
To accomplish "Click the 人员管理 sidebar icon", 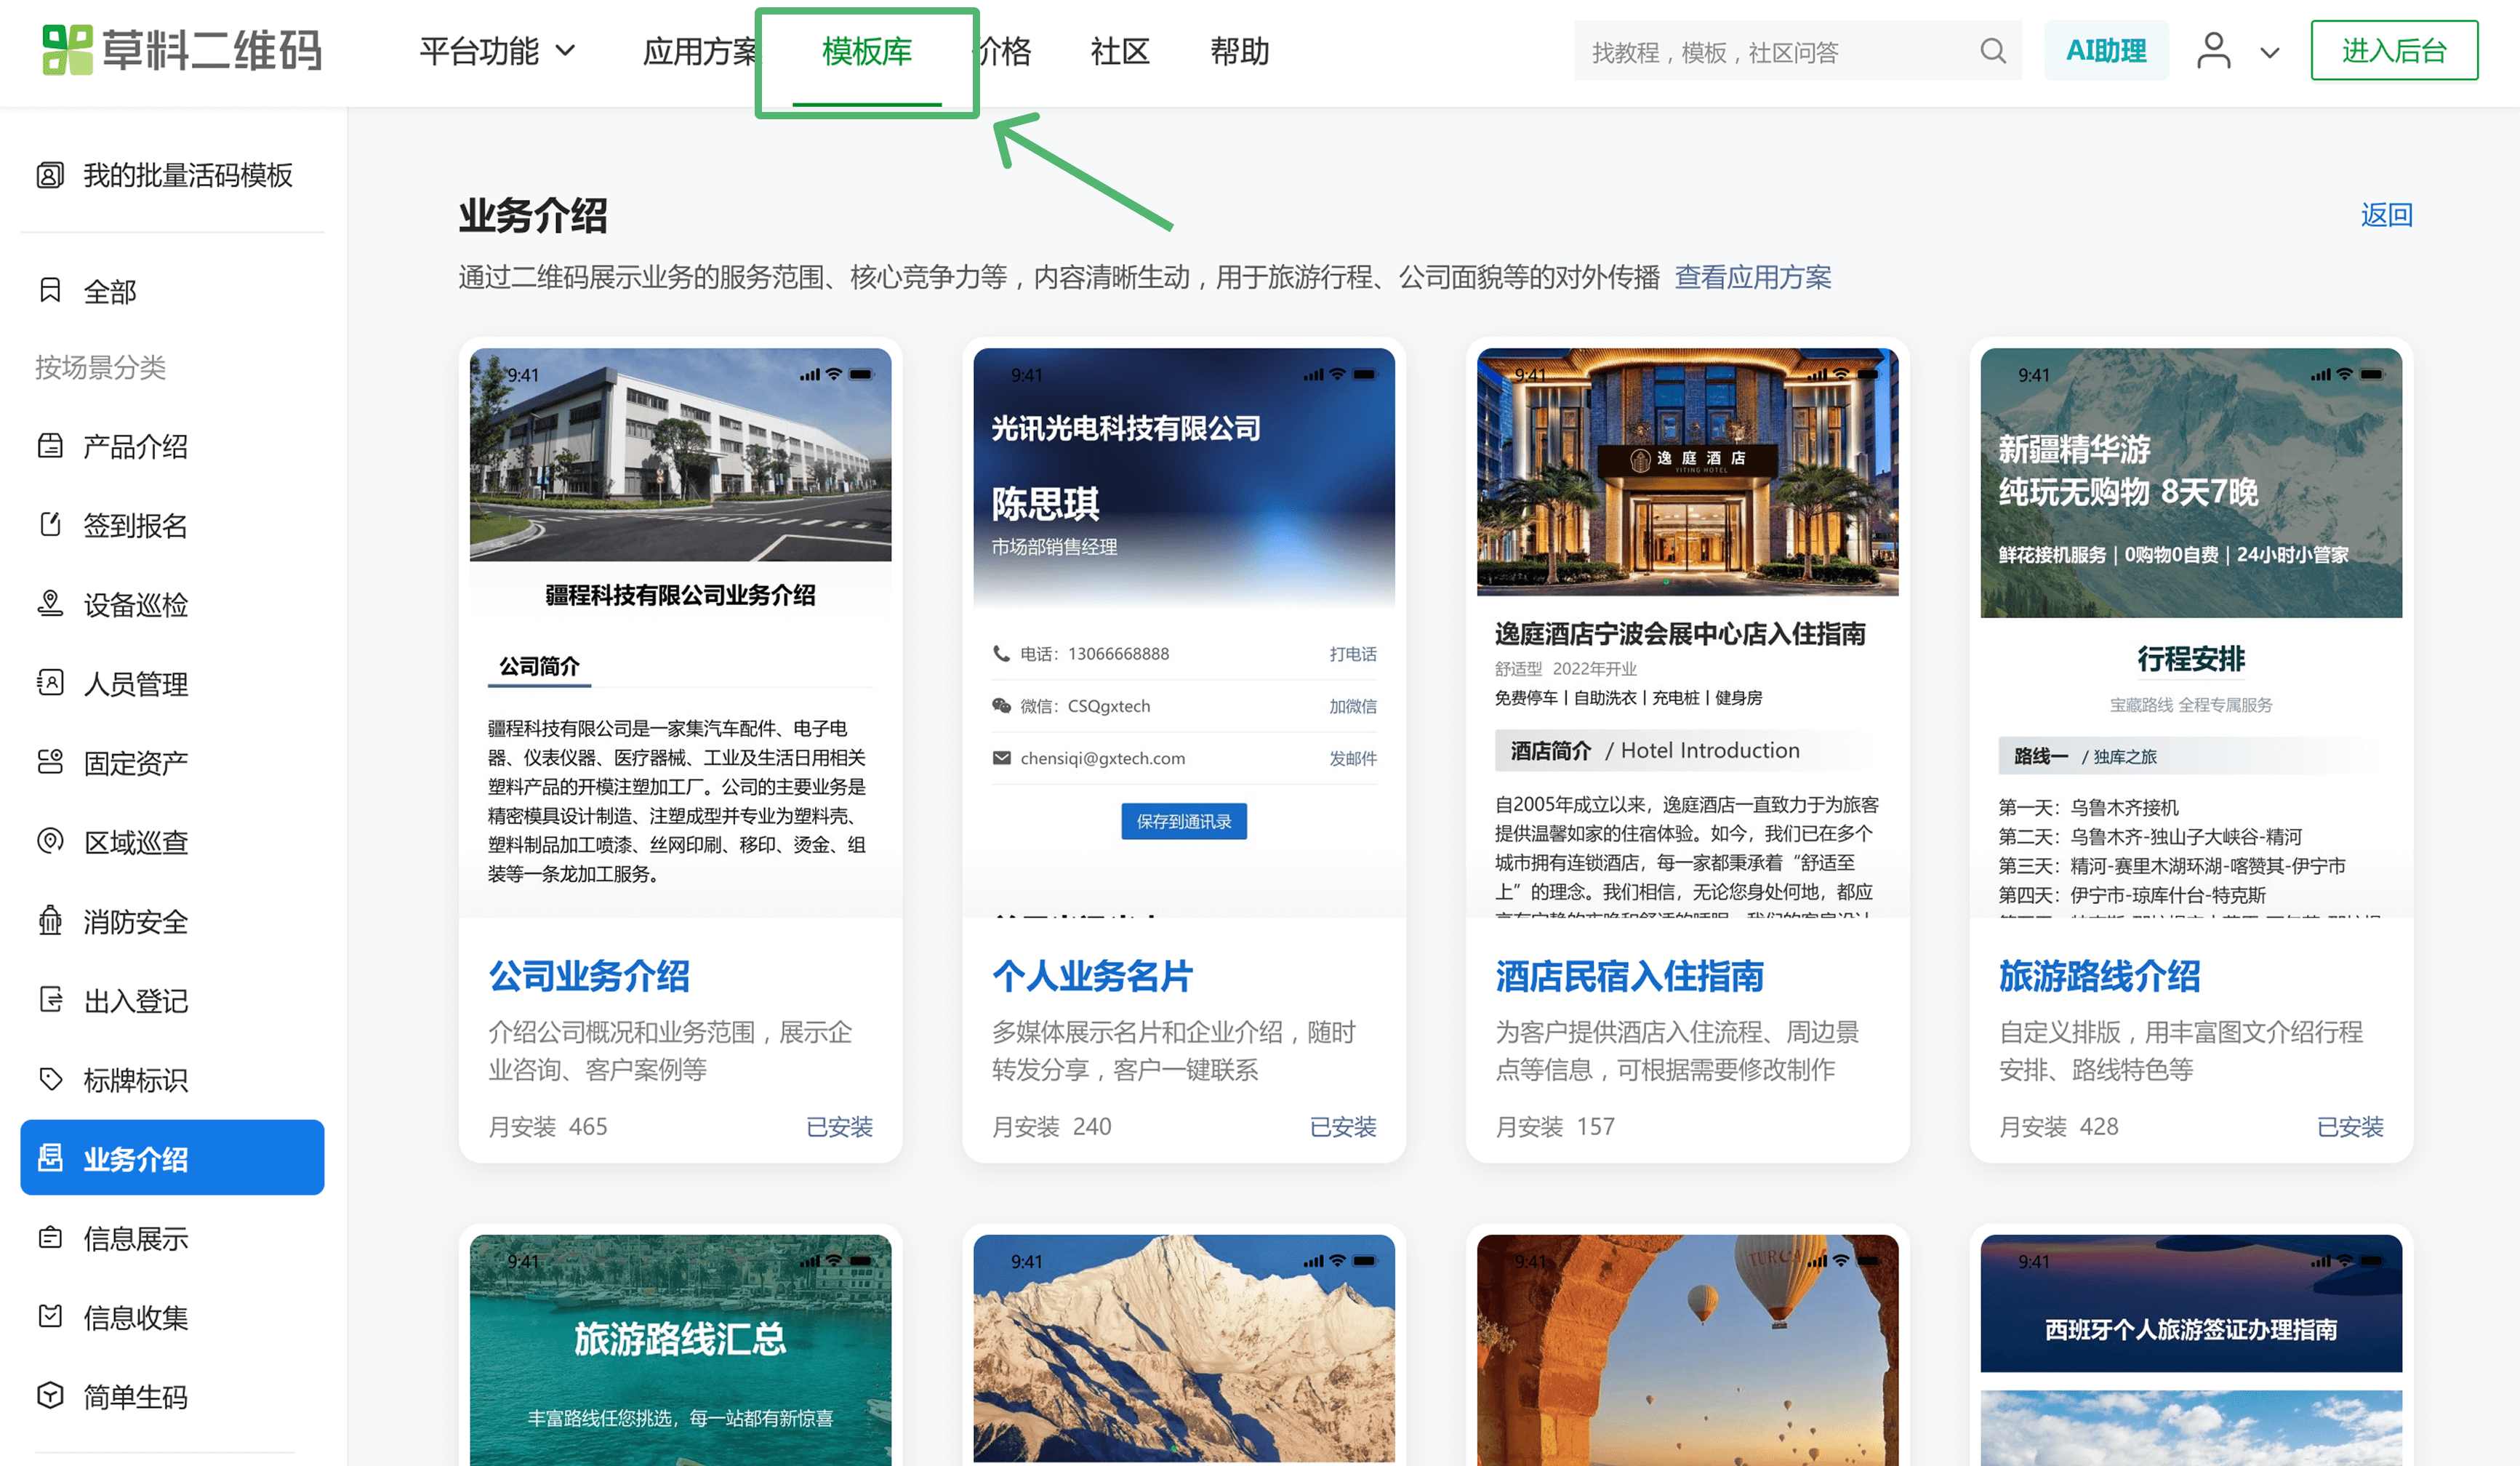I will [x=50, y=683].
